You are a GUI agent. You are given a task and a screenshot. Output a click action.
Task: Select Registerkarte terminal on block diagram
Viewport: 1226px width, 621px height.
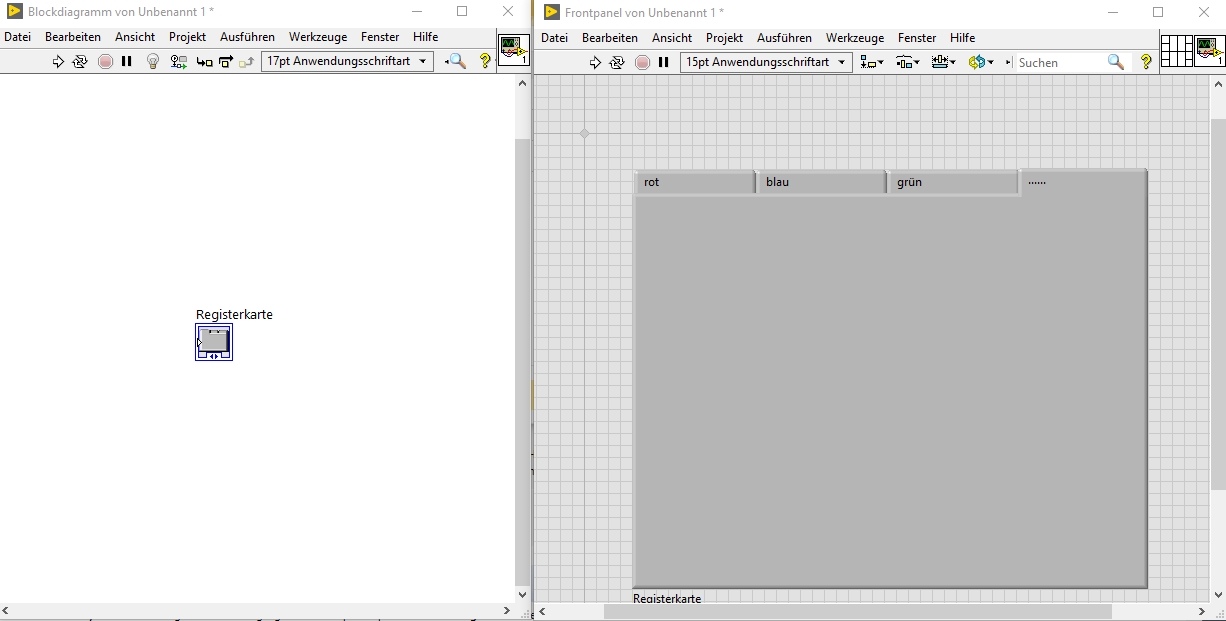(214, 342)
